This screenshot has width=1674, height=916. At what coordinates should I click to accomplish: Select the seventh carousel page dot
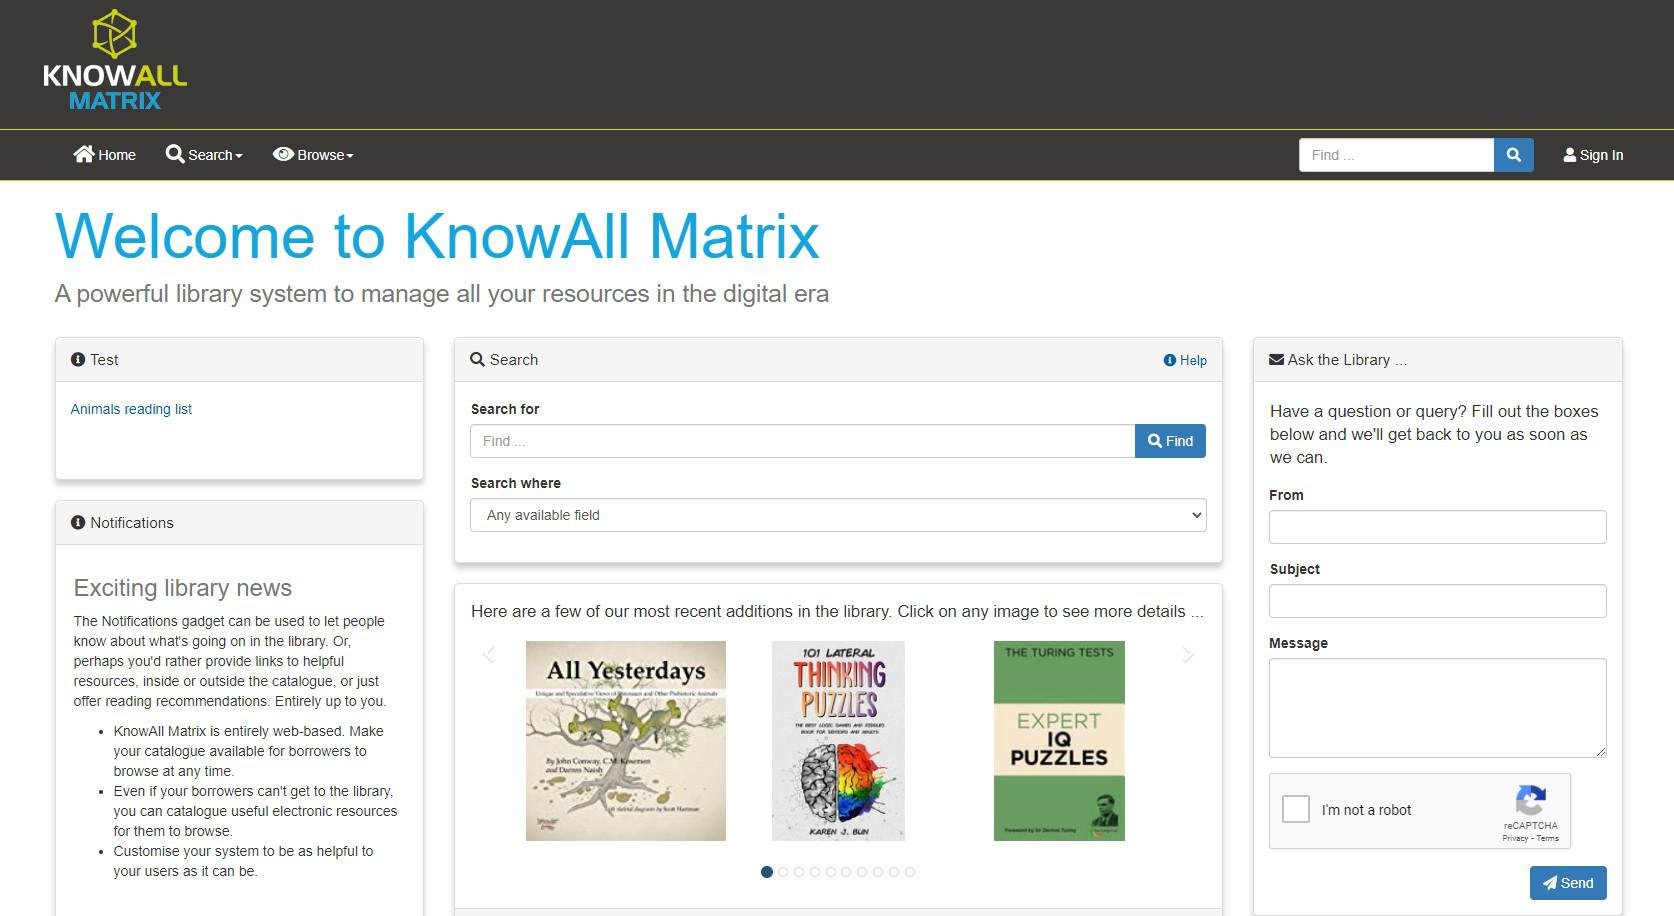point(862,872)
